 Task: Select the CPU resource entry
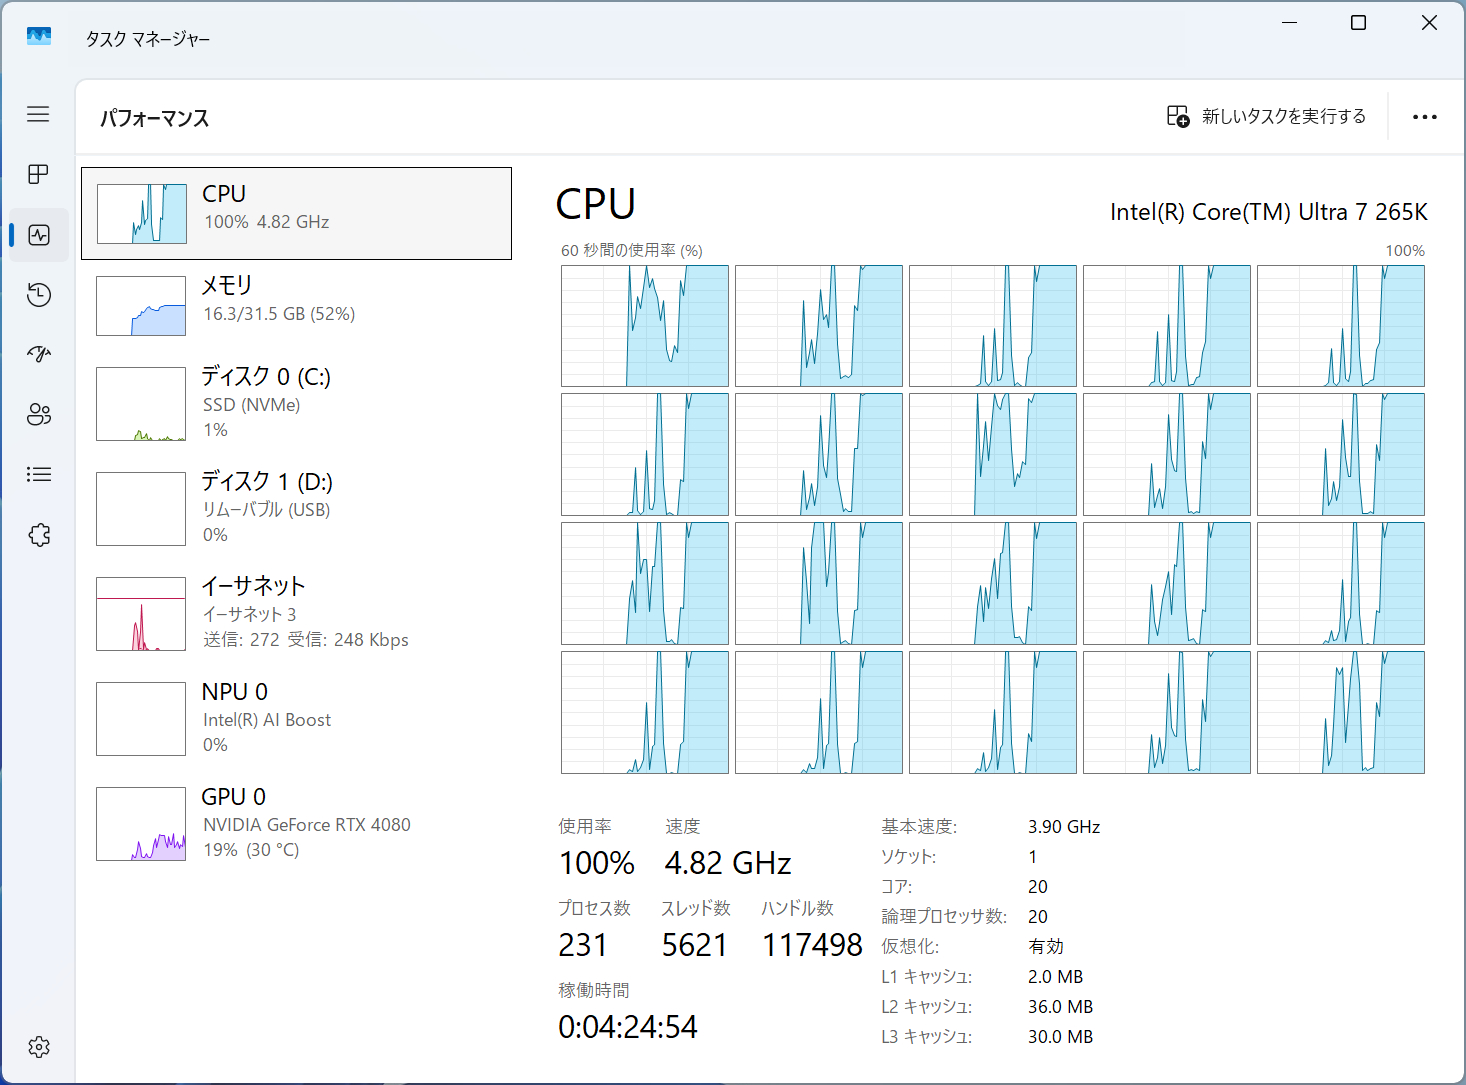296,213
